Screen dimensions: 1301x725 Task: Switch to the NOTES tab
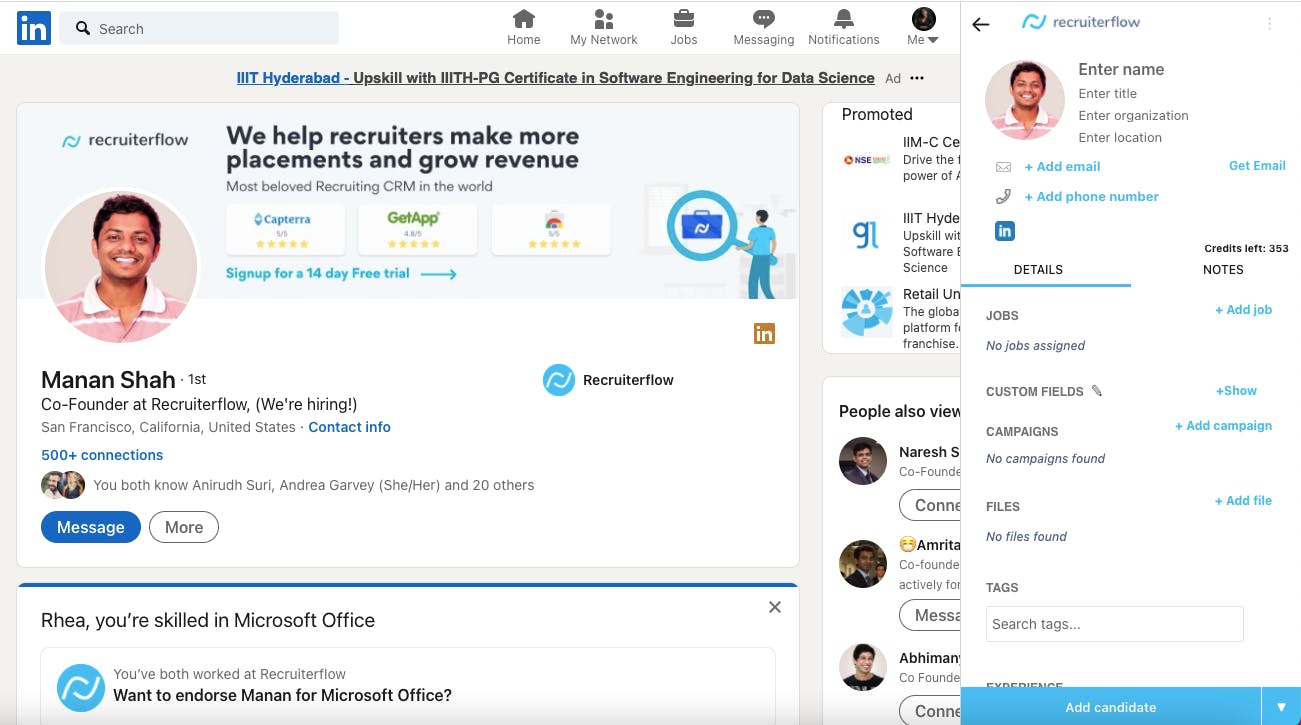[x=1223, y=269]
